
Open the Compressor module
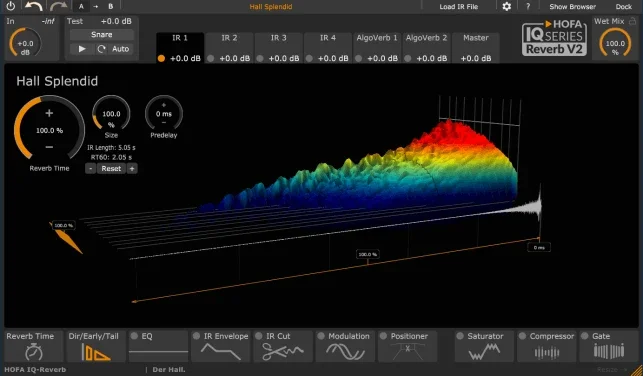[547, 346]
